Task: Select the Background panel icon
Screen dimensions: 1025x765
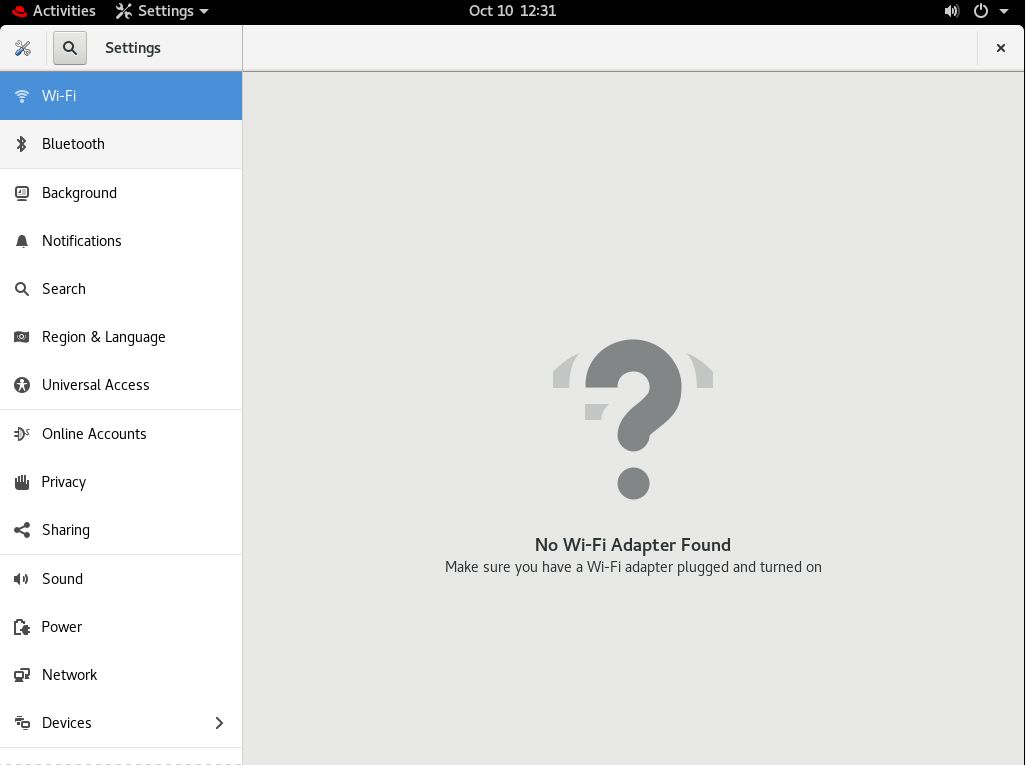Action: tap(22, 193)
